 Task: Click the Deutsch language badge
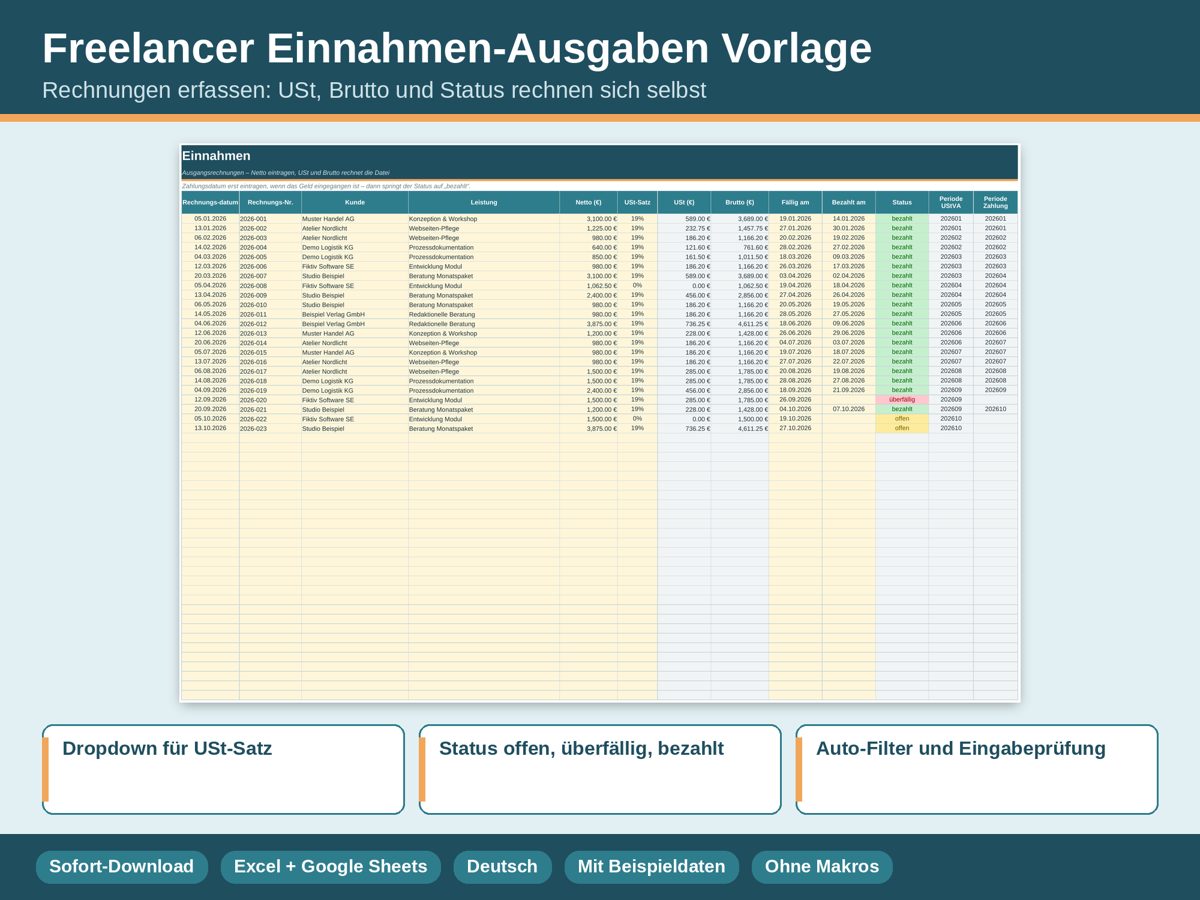point(502,867)
